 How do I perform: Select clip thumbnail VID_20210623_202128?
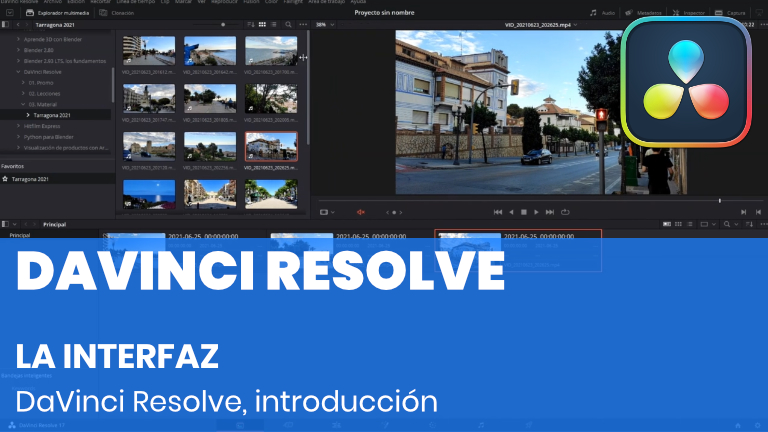tap(149, 146)
